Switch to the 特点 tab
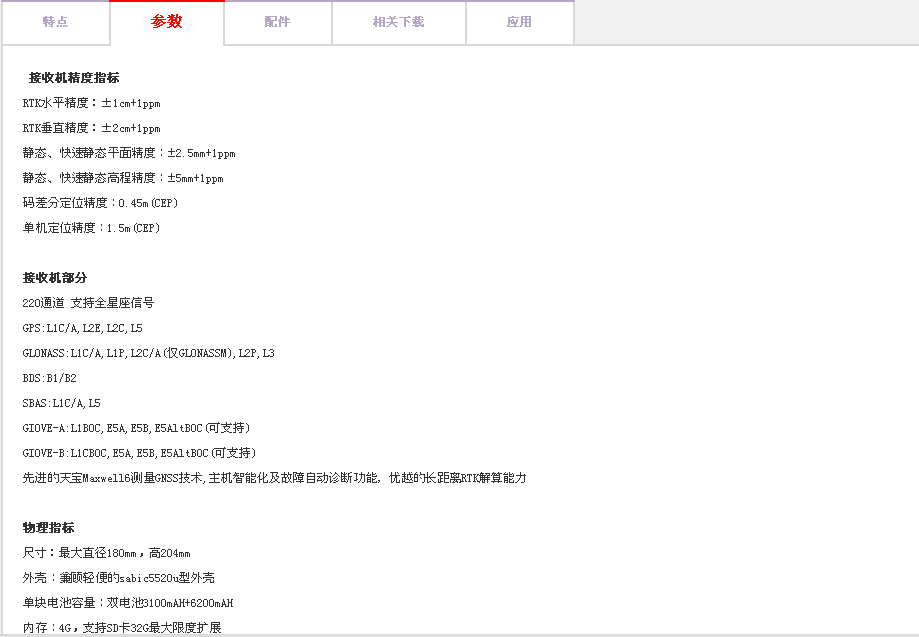The image size is (919, 637). 55,22
